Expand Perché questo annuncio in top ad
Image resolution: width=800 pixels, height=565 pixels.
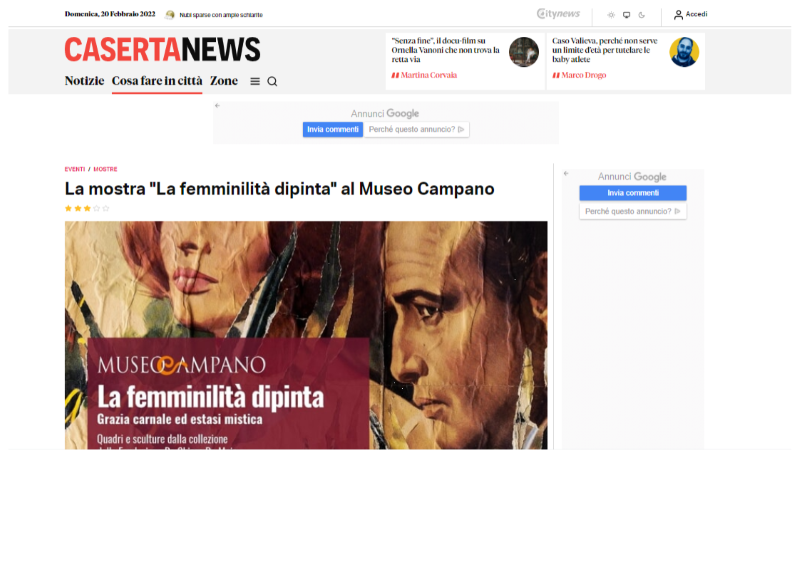click(416, 130)
